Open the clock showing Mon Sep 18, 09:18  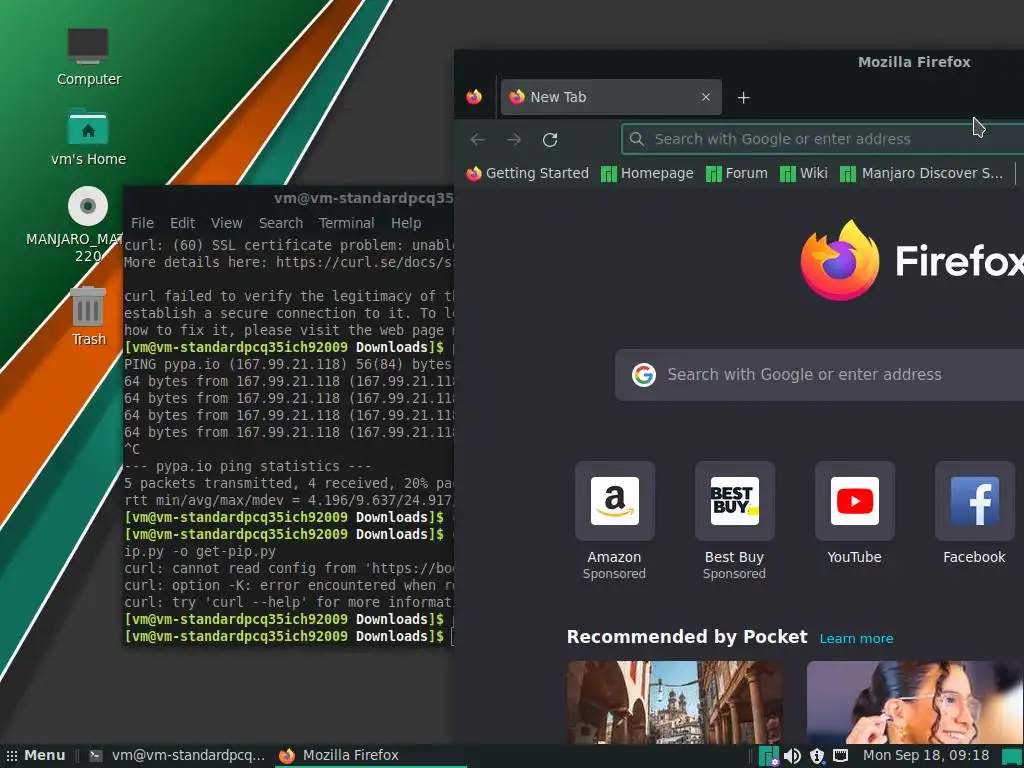[925, 756]
